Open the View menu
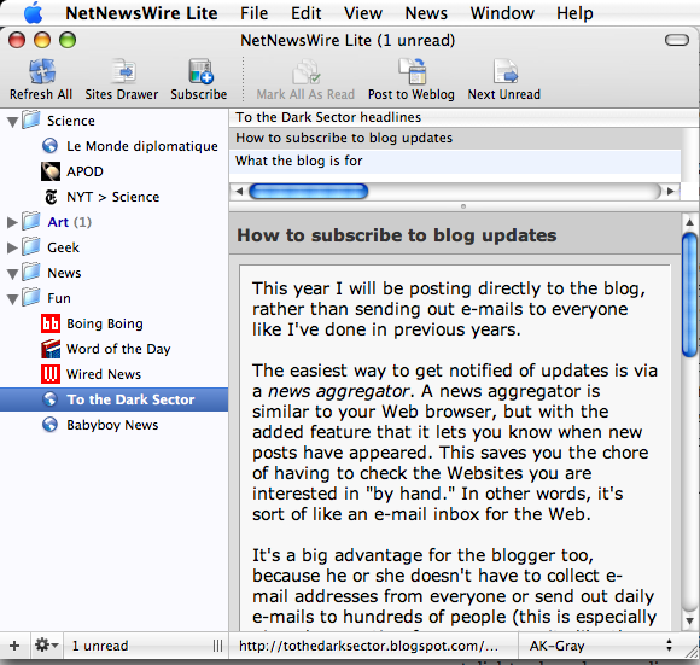The width and height of the screenshot is (700, 665). tap(363, 13)
